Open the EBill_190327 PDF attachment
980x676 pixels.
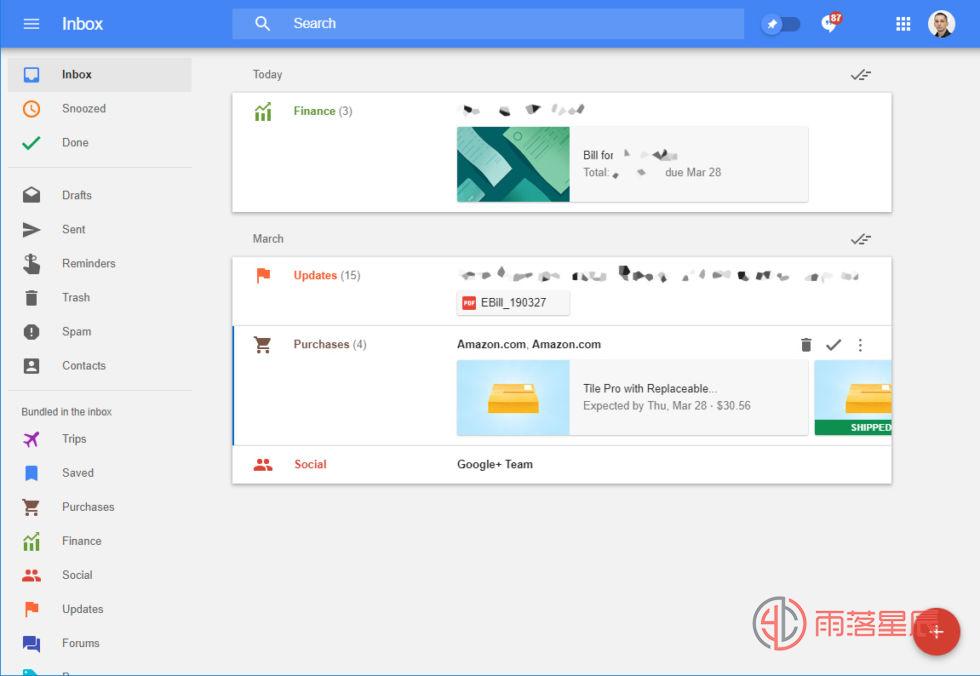point(512,303)
